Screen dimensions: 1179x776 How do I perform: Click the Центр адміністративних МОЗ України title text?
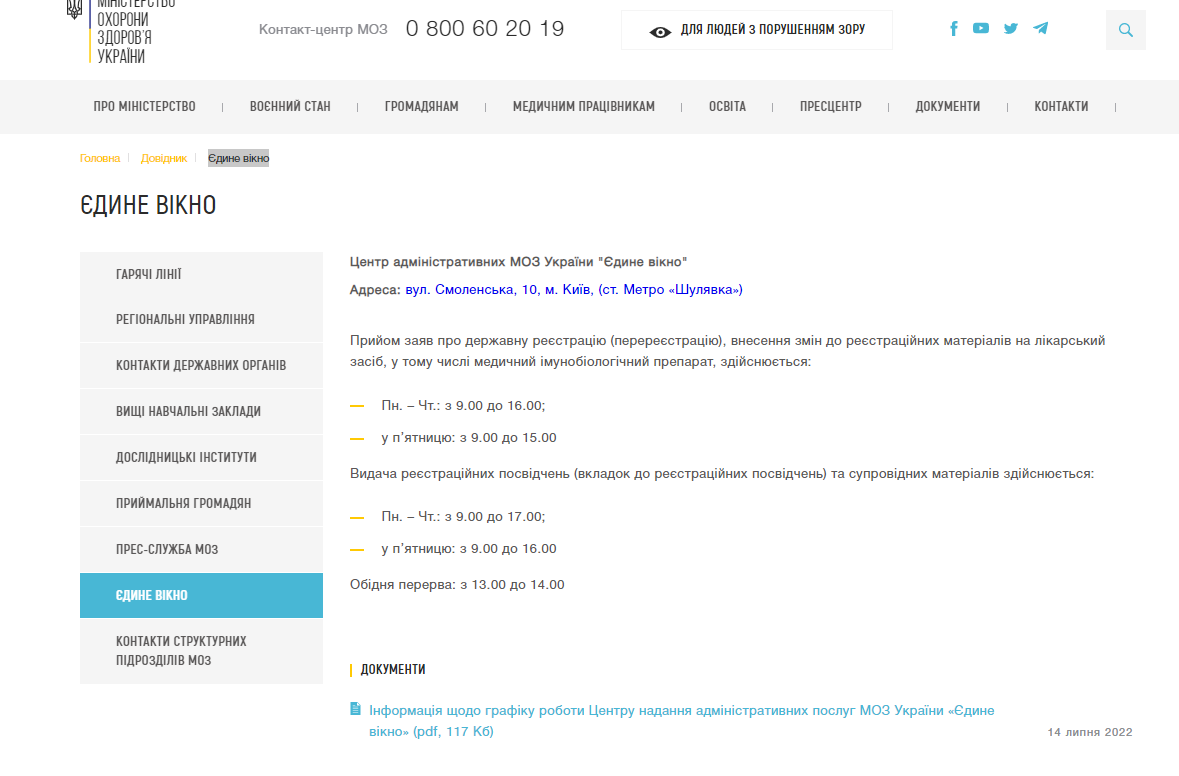pyautogui.click(x=518, y=262)
